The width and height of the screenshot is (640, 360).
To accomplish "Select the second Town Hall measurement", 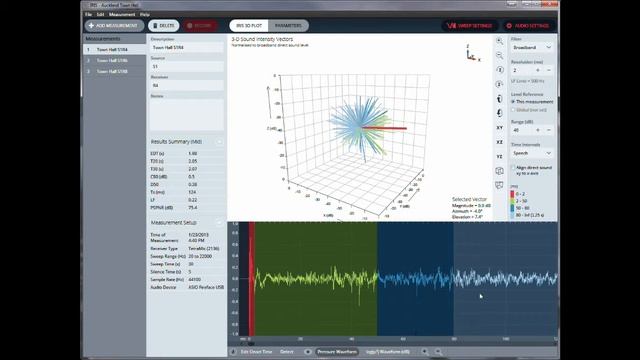I will 115,60.
